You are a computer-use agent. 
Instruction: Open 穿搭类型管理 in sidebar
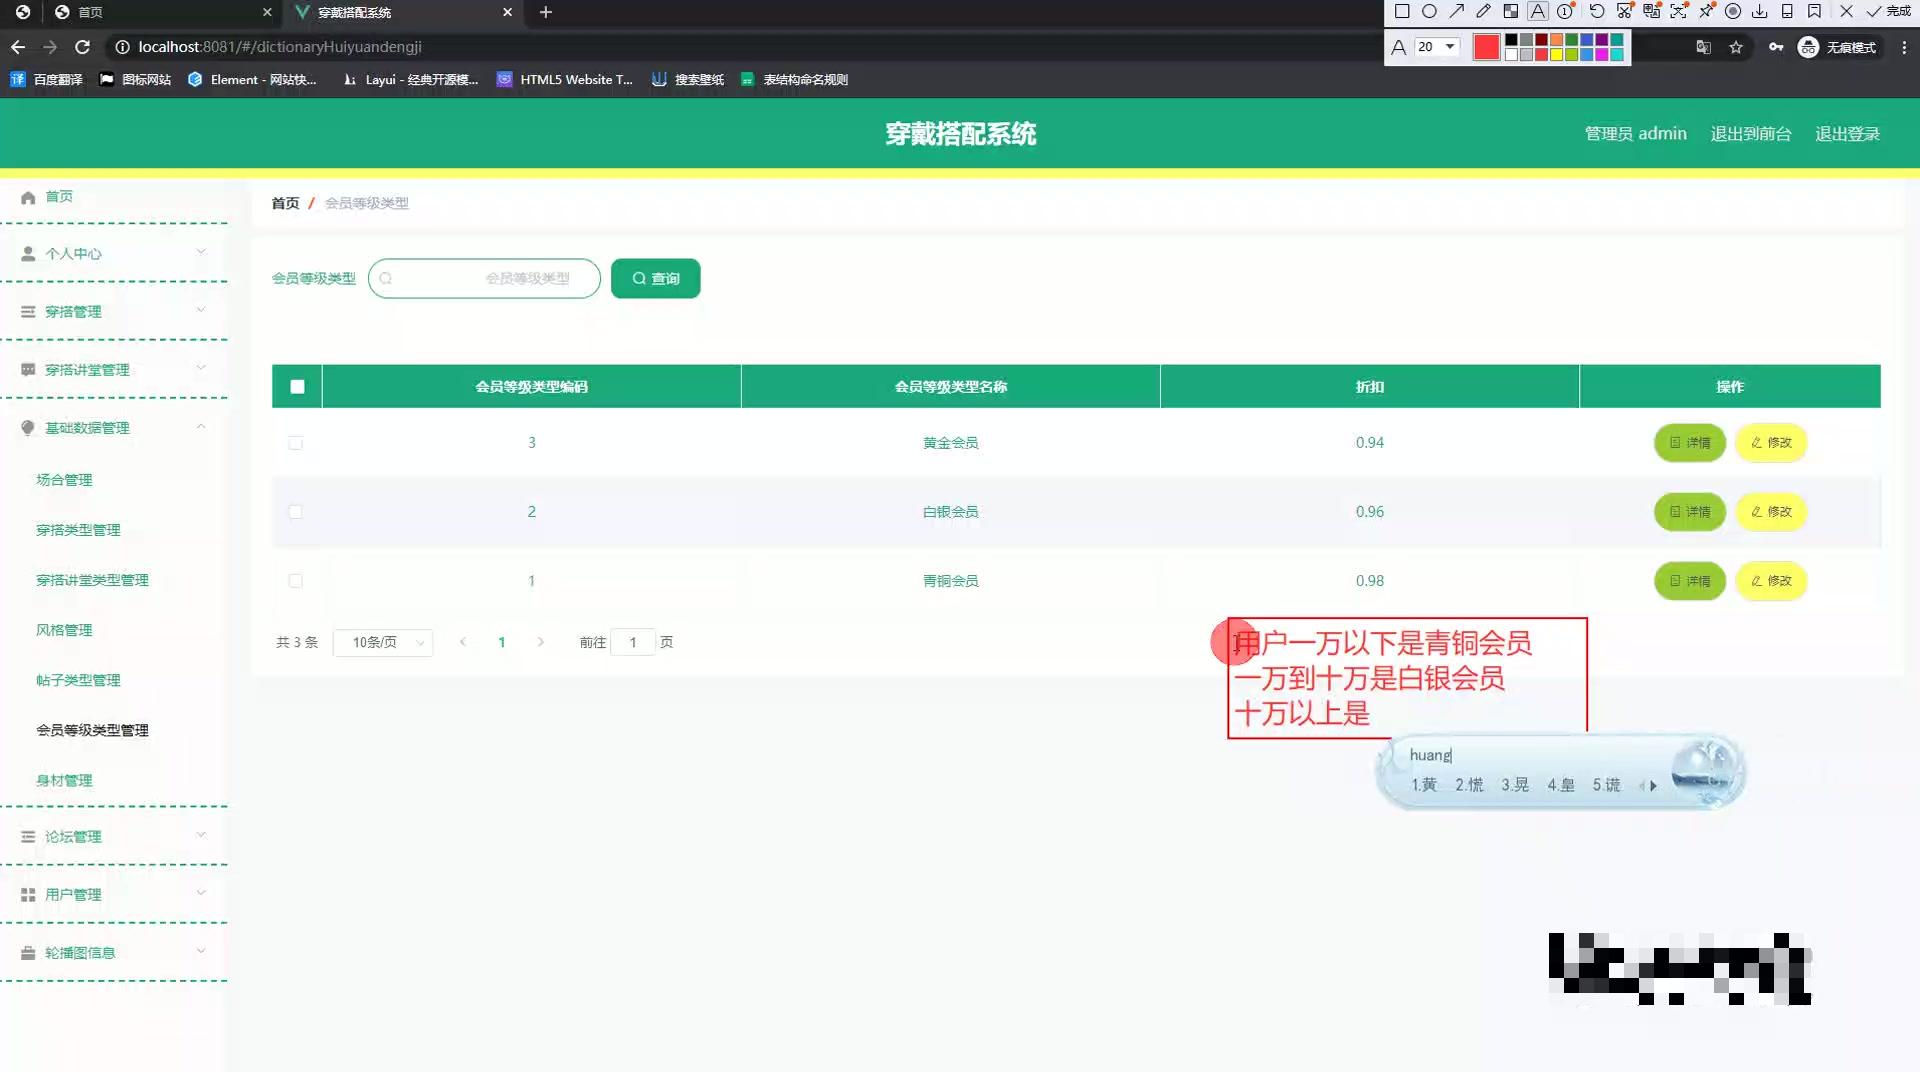click(78, 530)
